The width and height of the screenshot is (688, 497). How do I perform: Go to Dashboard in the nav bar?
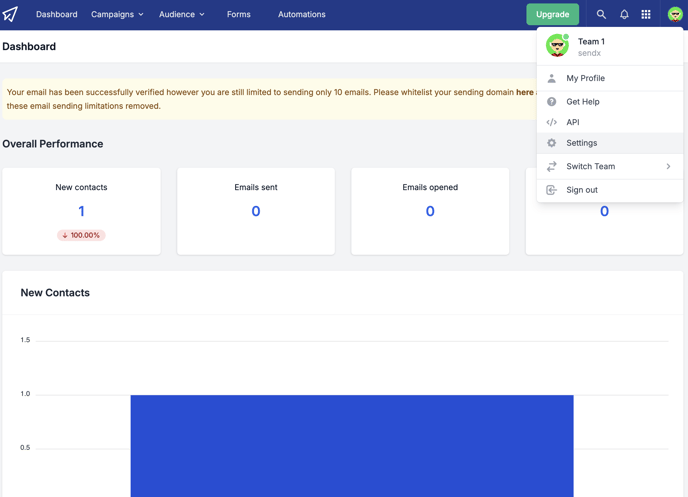57,14
